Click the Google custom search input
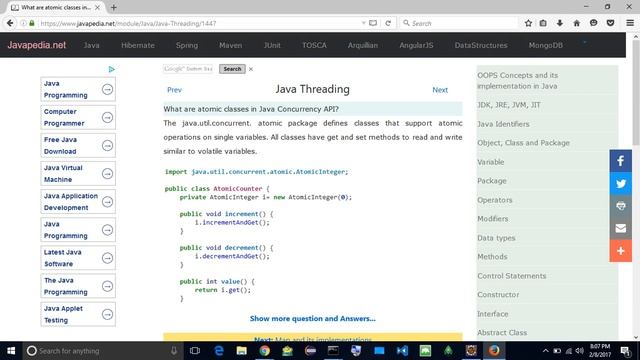Image resolution: width=640 pixels, height=360 pixels. [188, 69]
